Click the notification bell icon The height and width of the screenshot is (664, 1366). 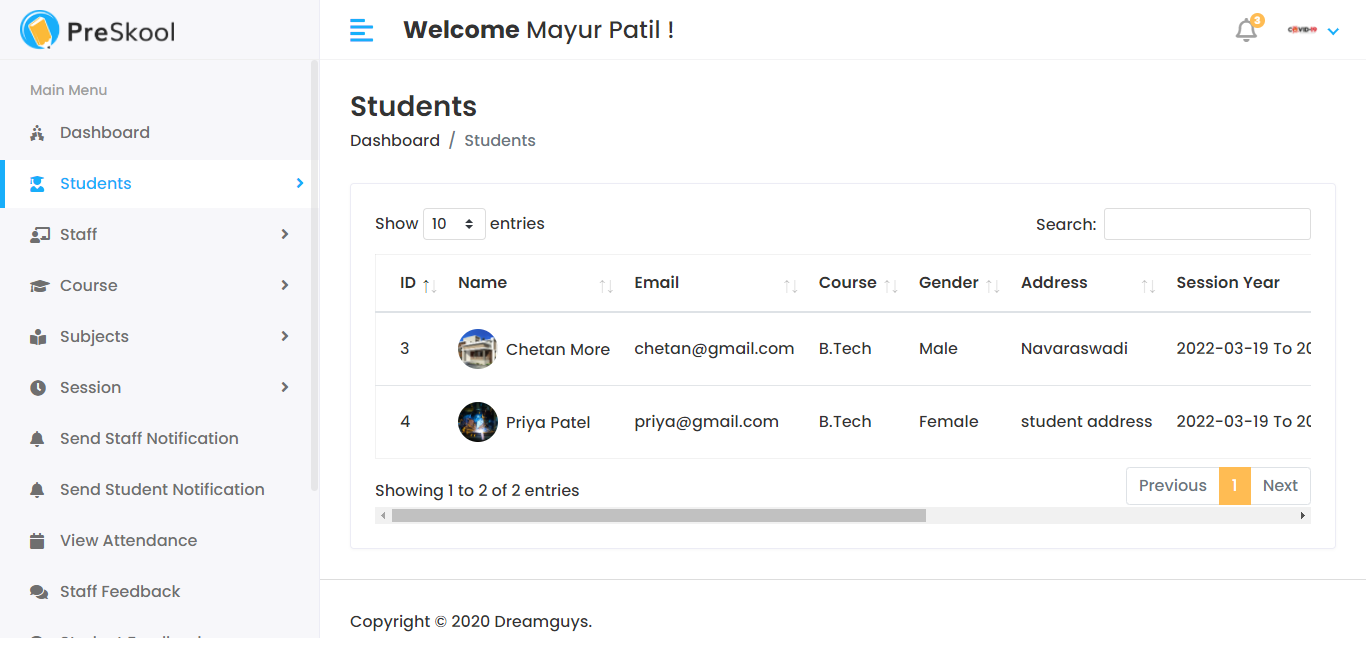pyautogui.click(x=1245, y=30)
